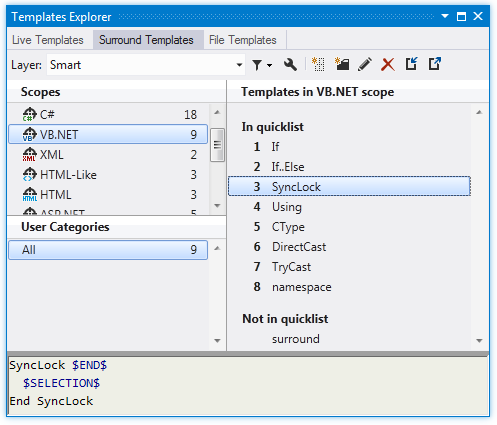Expand the filter dropdown arrow
The width and height of the screenshot is (497, 425).
(x=269, y=65)
